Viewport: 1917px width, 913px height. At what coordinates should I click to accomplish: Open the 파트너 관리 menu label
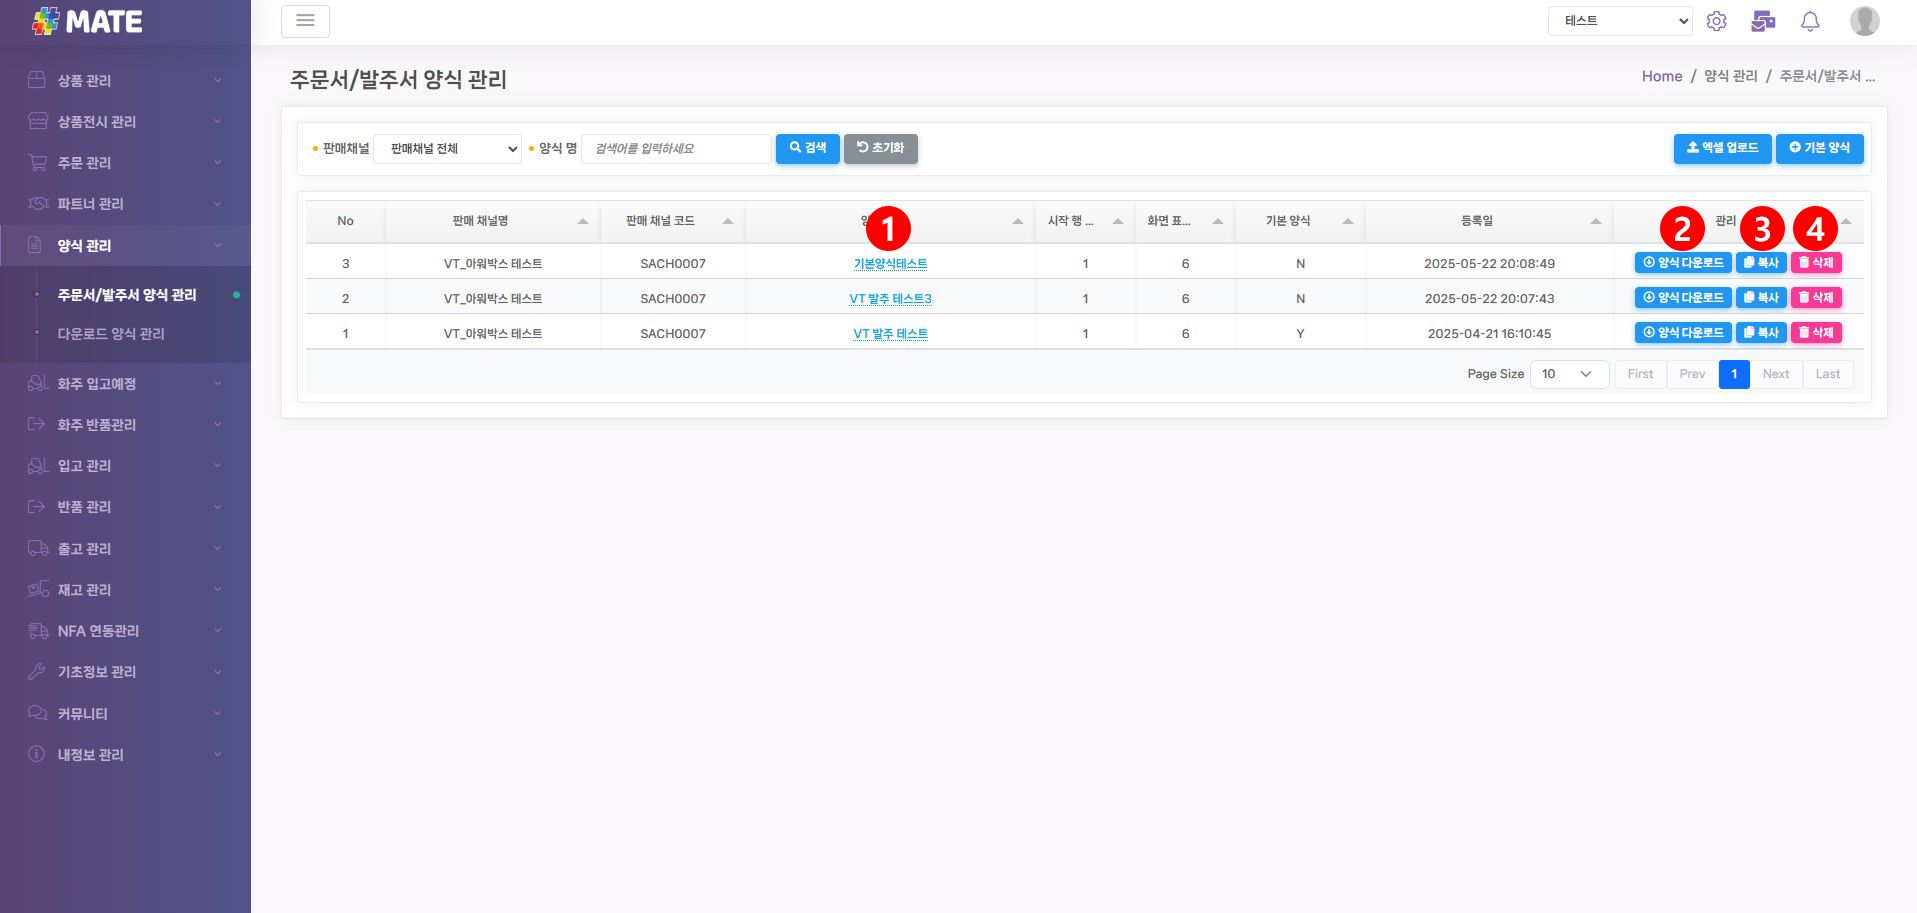tap(90, 203)
